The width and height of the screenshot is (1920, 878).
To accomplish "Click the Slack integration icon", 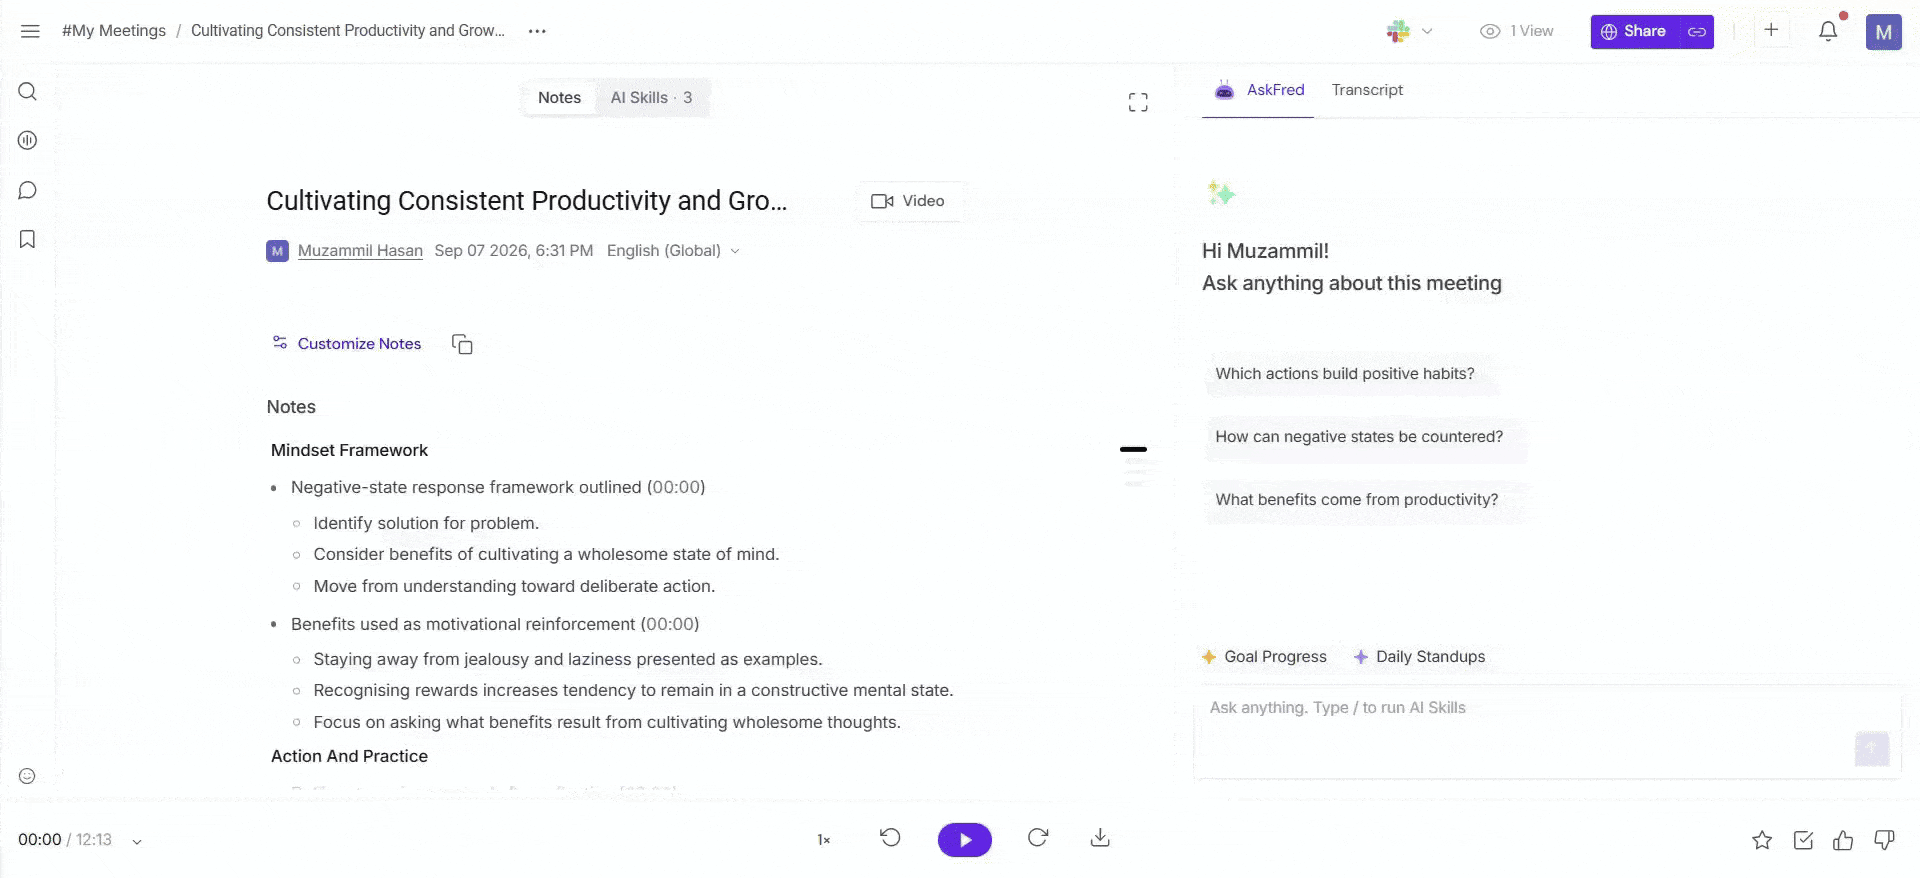I will [1398, 31].
